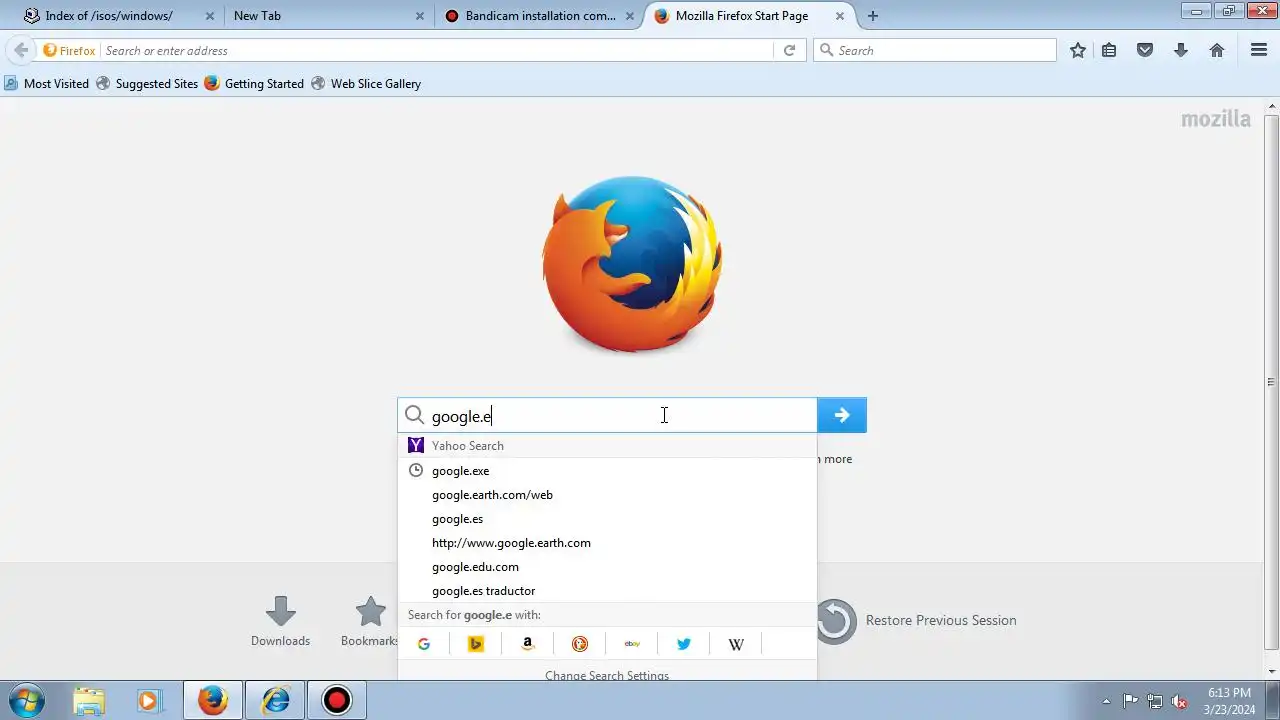
Task: Open toolbar Downloads arrow icon
Action: coord(1181,50)
